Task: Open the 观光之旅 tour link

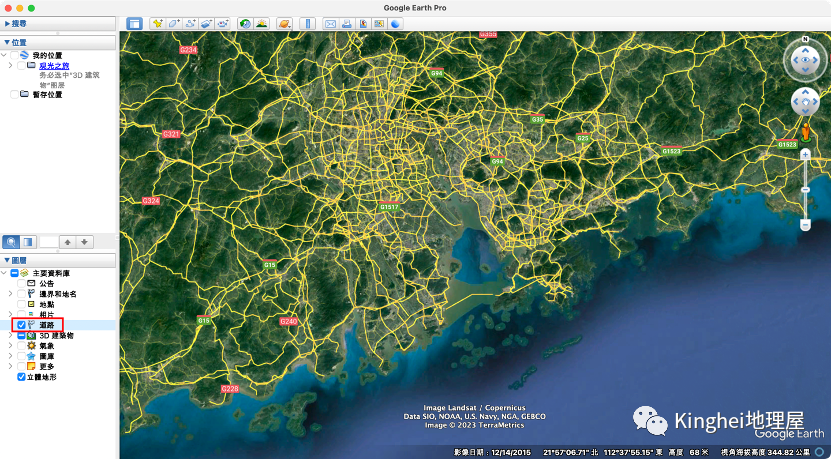Action: click(54, 65)
